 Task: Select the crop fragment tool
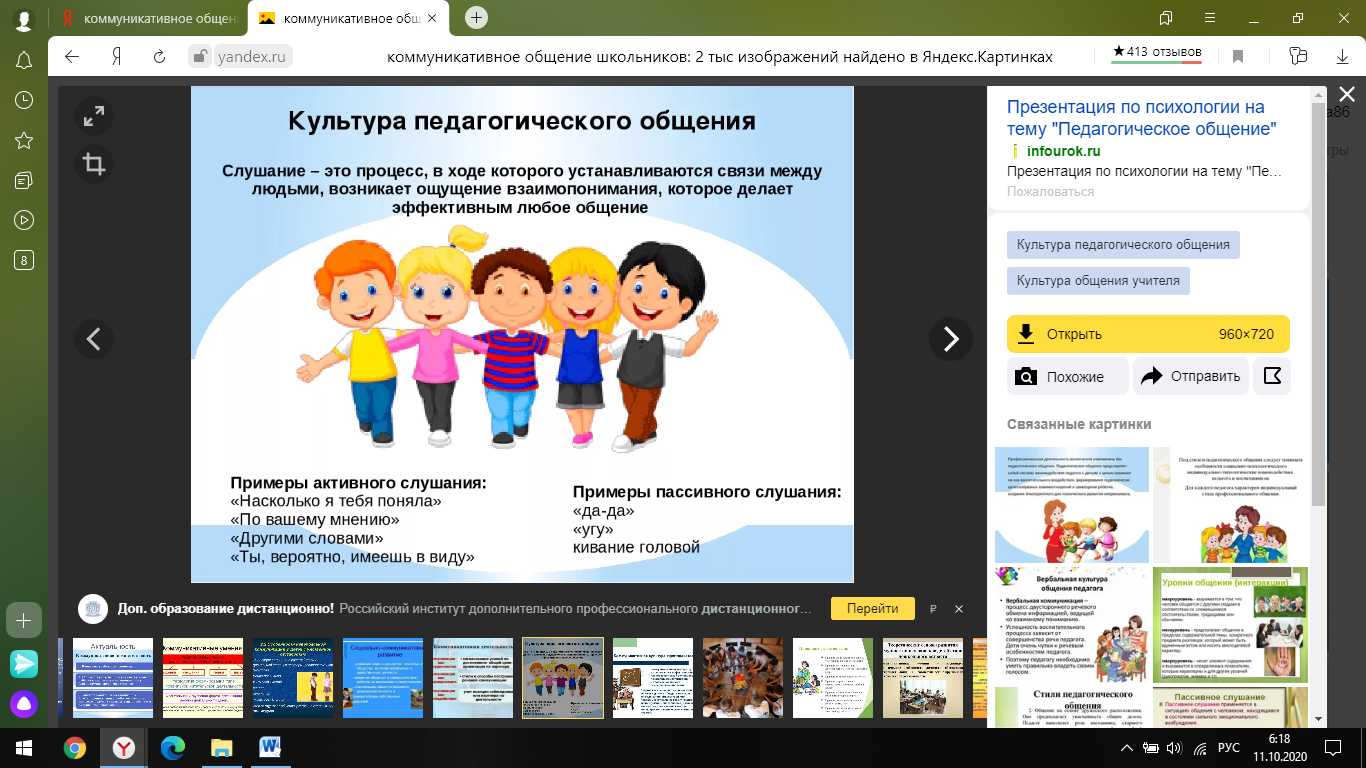click(94, 164)
